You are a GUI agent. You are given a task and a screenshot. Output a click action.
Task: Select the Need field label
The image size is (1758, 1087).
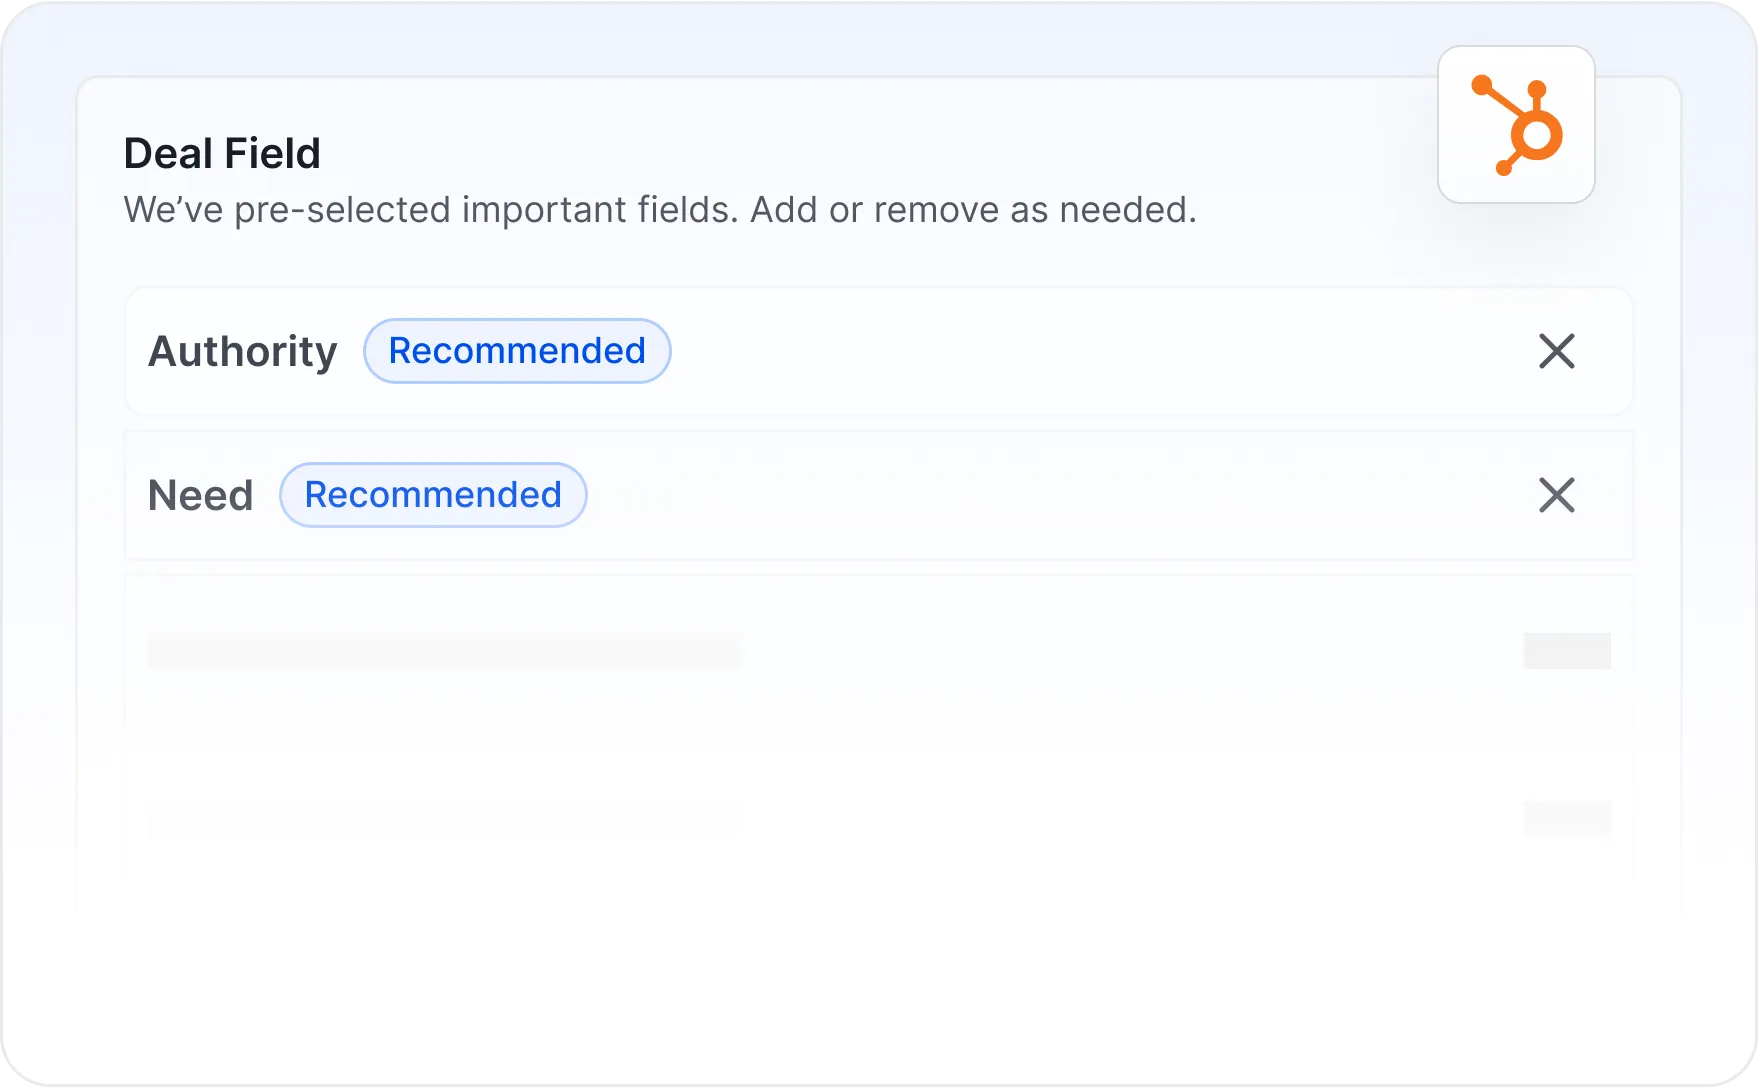(200, 496)
